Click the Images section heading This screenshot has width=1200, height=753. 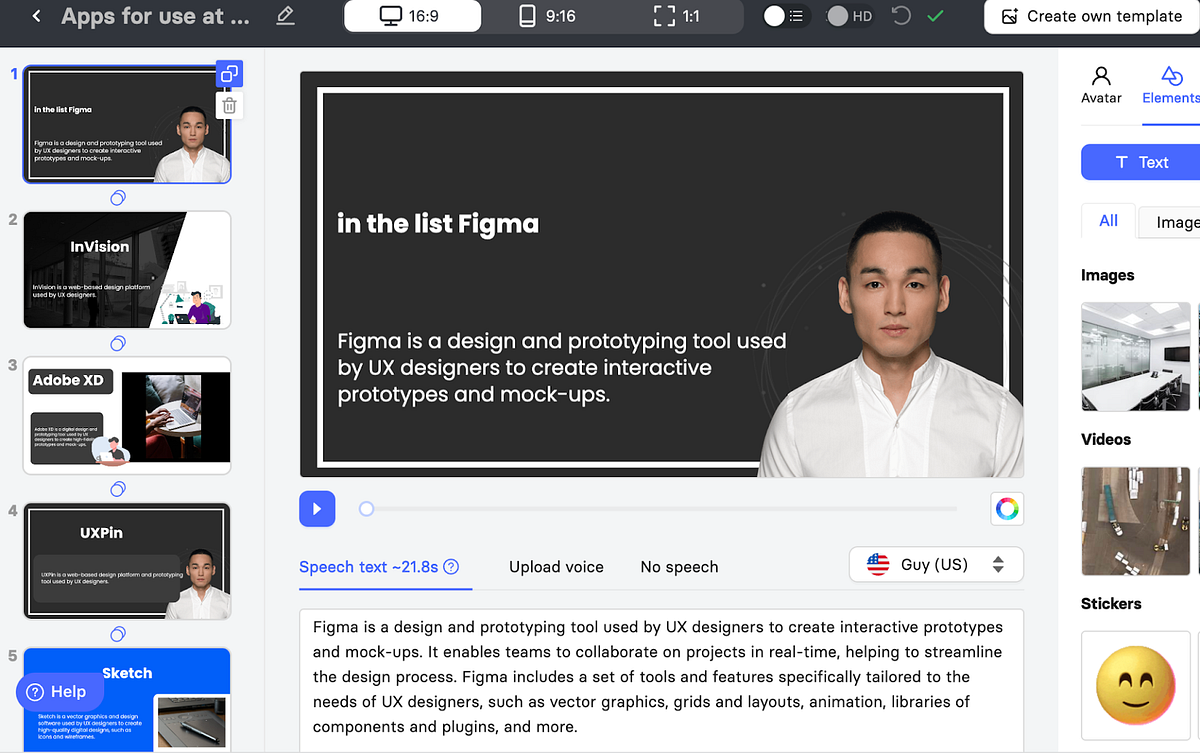(1107, 275)
